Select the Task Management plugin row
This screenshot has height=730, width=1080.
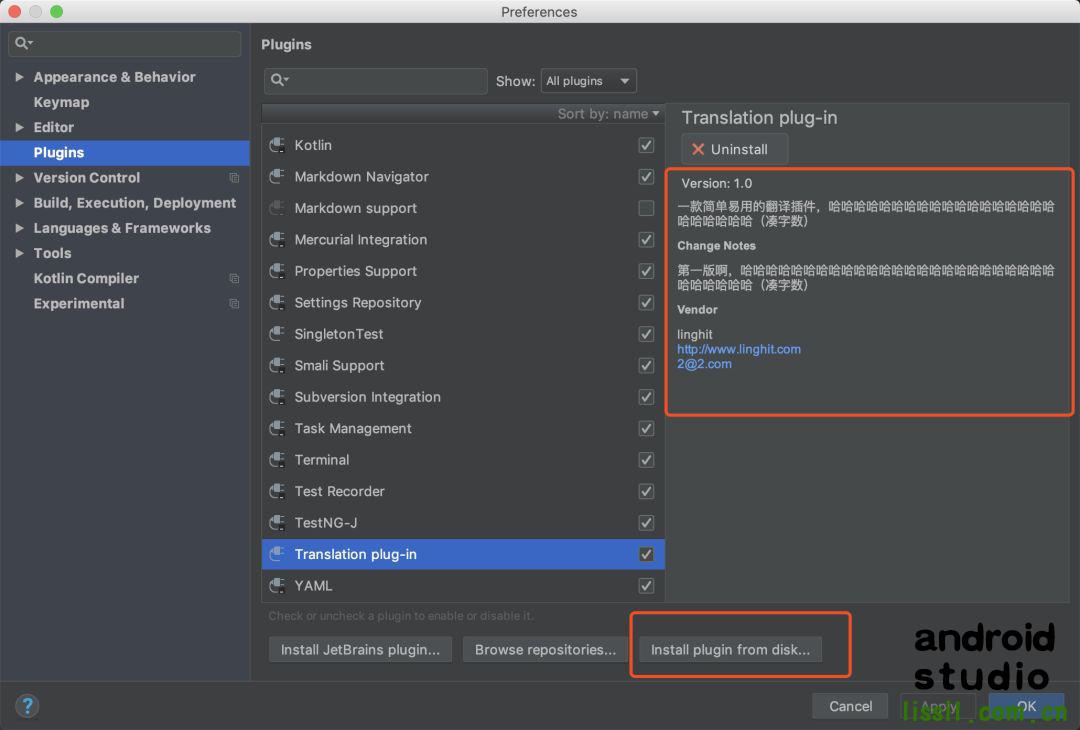pyautogui.click(x=463, y=428)
